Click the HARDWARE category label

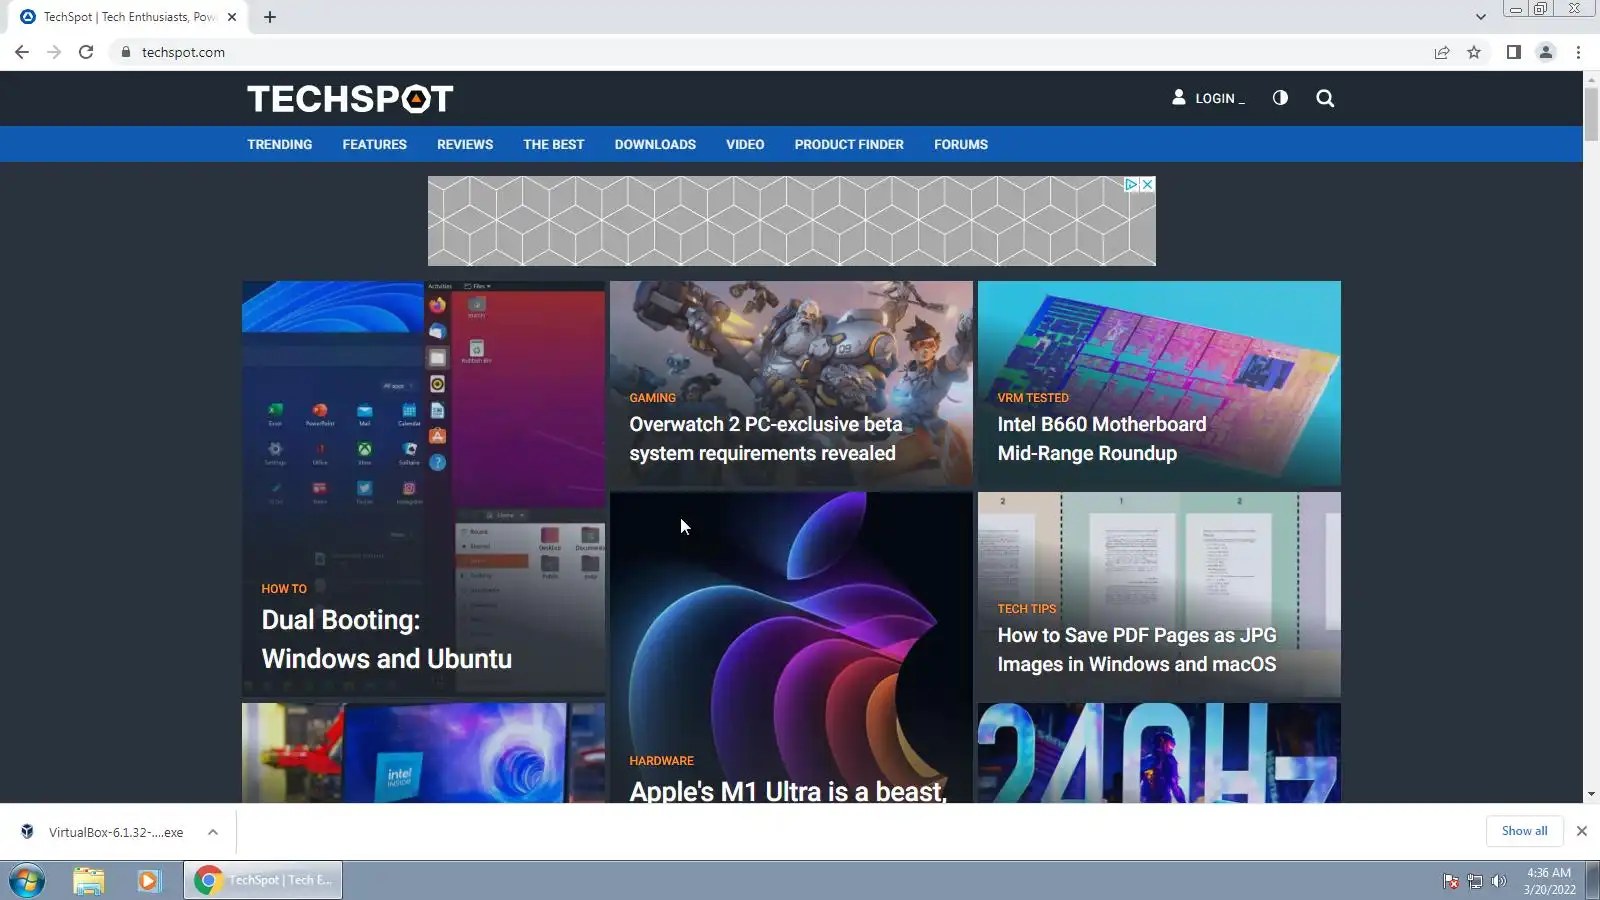click(661, 760)
